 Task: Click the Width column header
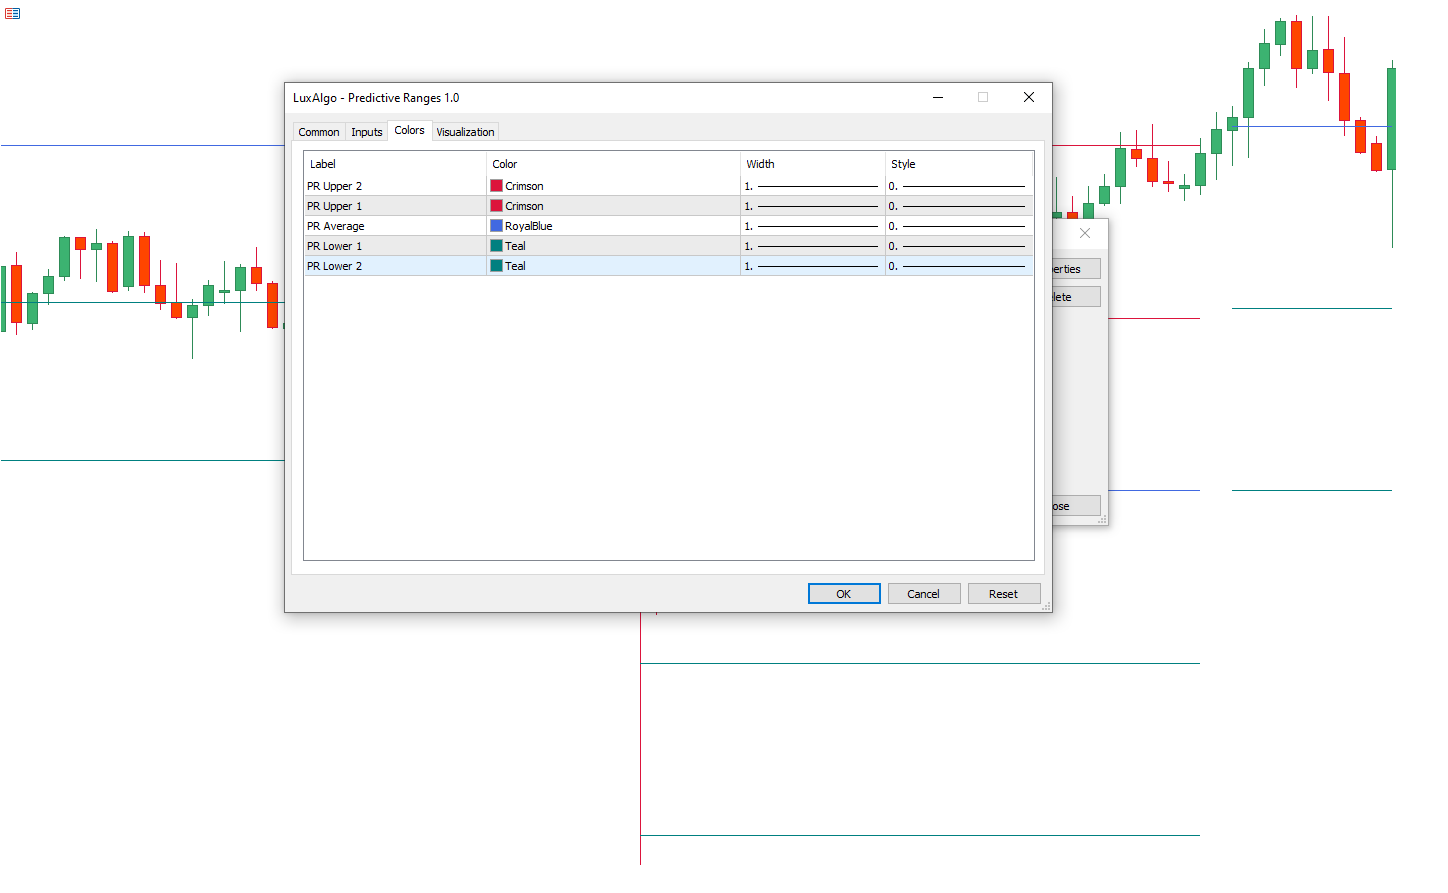813,164
